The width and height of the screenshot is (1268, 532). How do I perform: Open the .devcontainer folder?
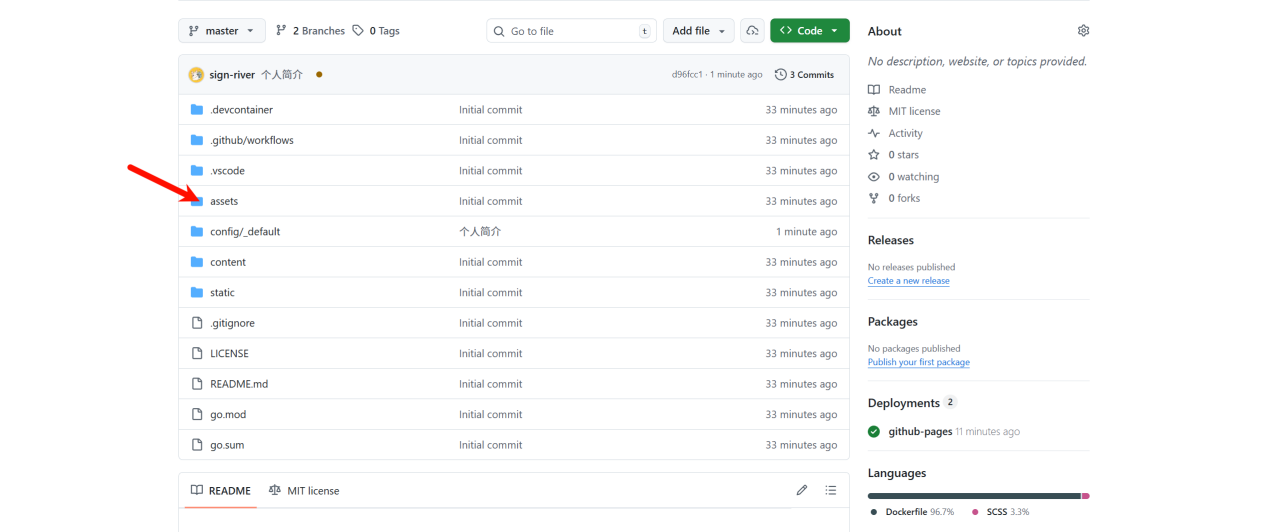(241, 110)
